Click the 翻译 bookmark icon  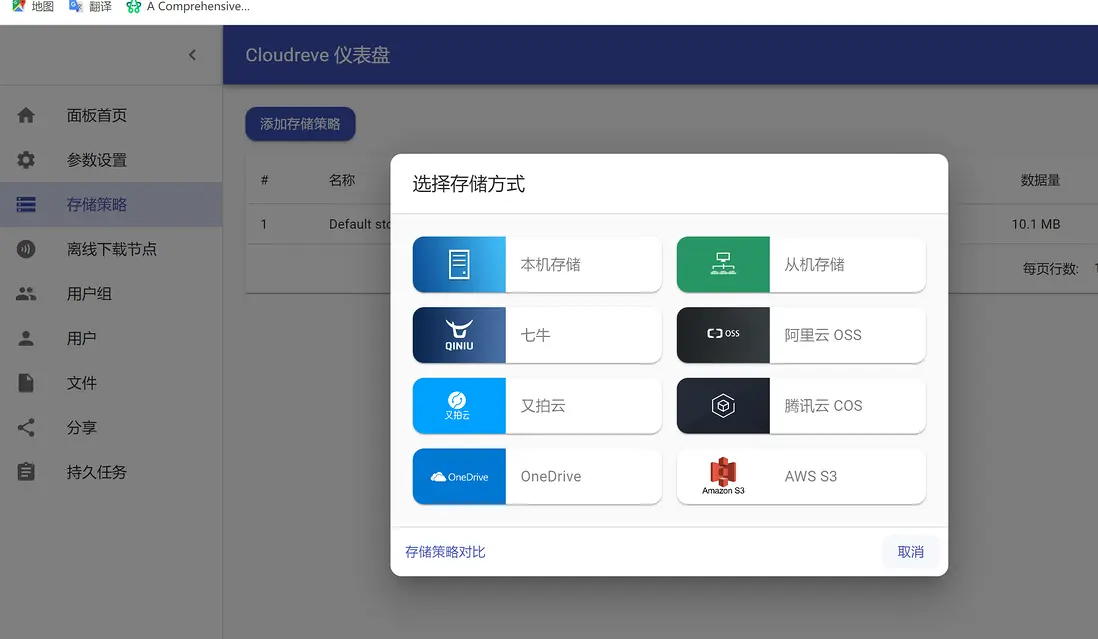[76, 6]
